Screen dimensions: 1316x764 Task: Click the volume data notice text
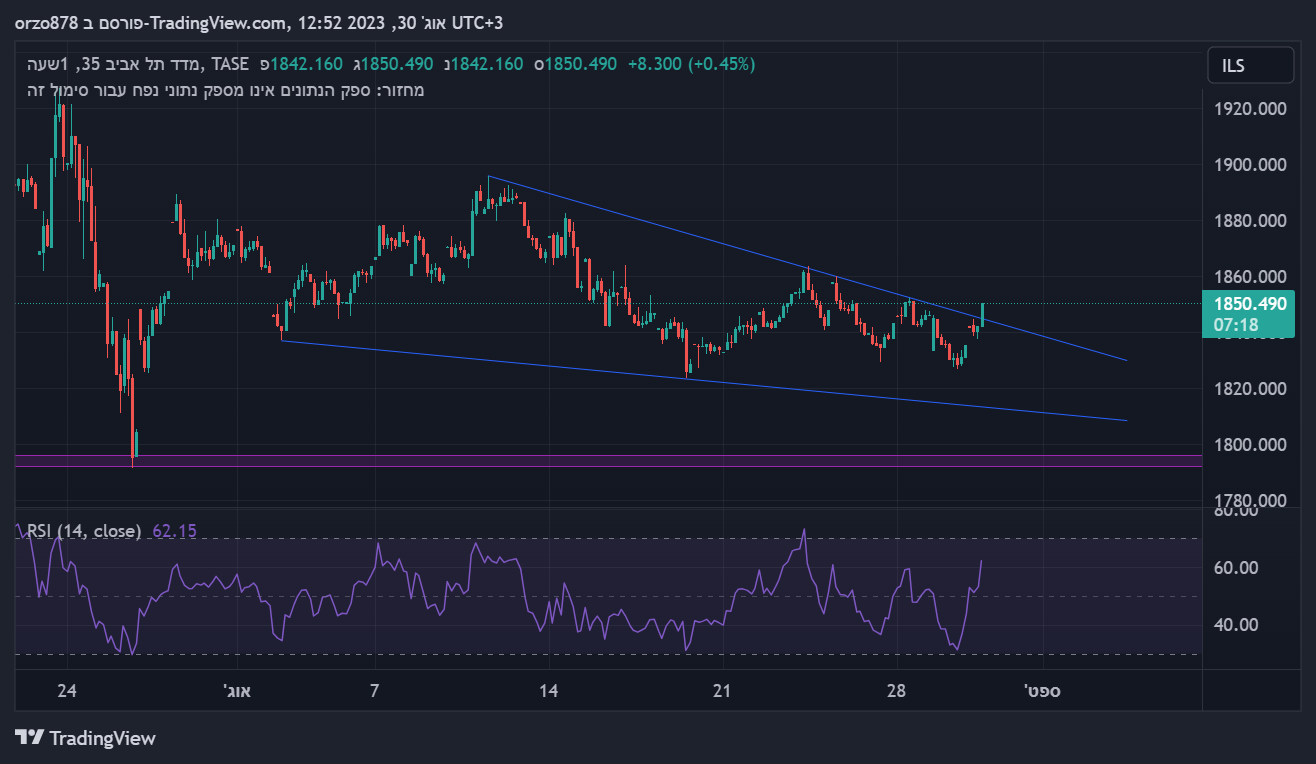coord(226,91)
